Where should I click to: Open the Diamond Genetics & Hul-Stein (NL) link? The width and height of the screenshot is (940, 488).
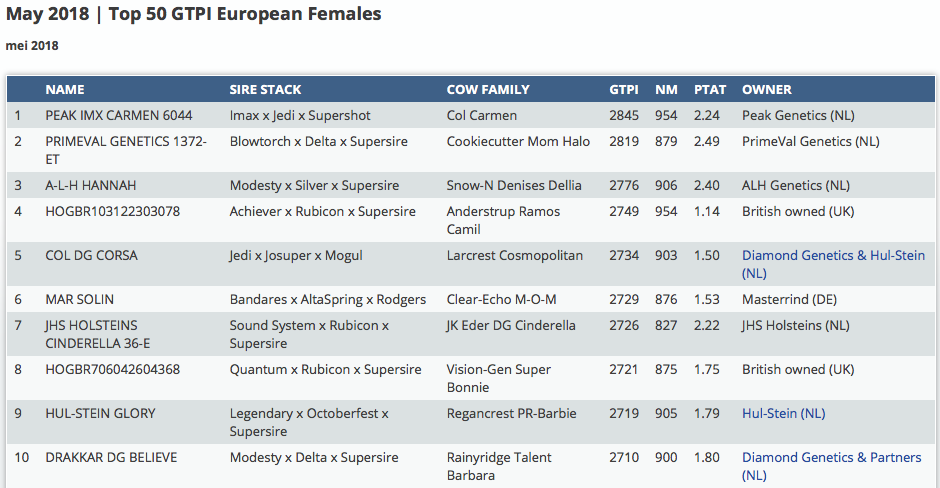[833, 256]
